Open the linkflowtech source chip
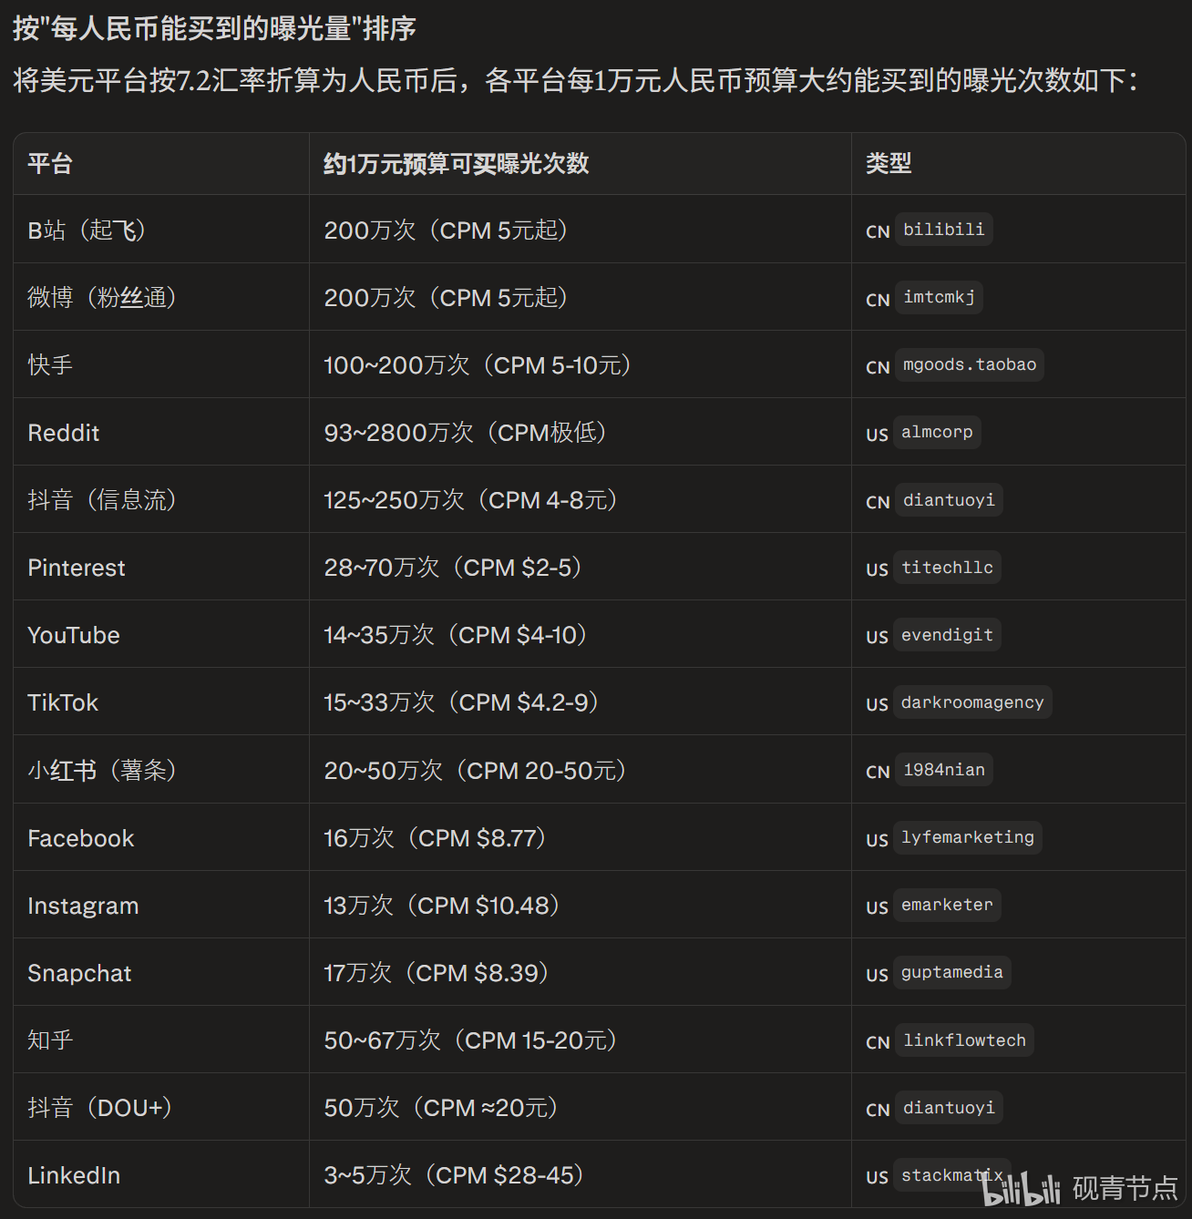This screenshot has width=1192, height=1219. click(964, 1040)
